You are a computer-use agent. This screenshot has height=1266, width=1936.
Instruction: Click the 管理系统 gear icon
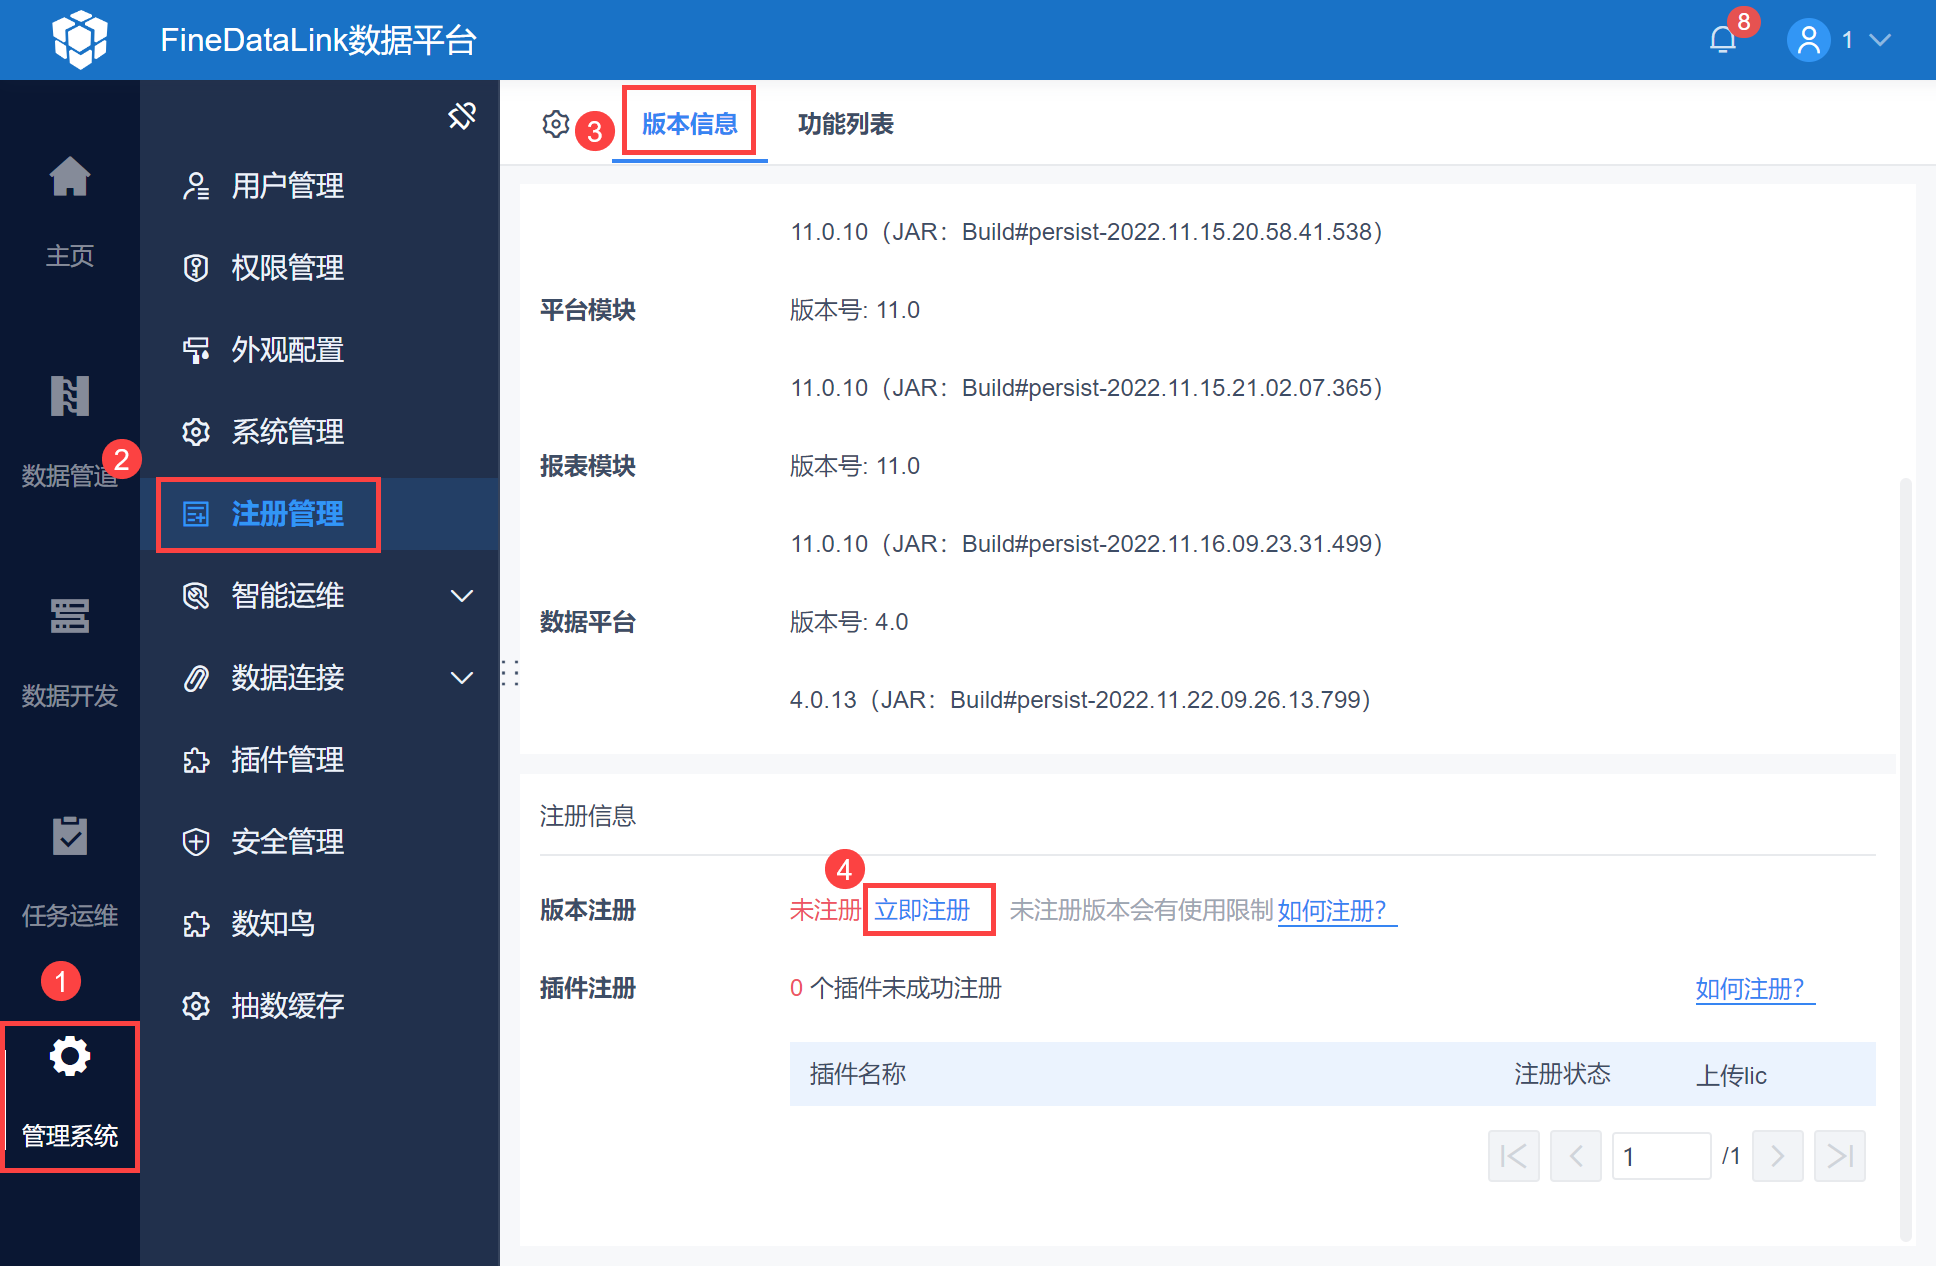[x=70, y=1057]
